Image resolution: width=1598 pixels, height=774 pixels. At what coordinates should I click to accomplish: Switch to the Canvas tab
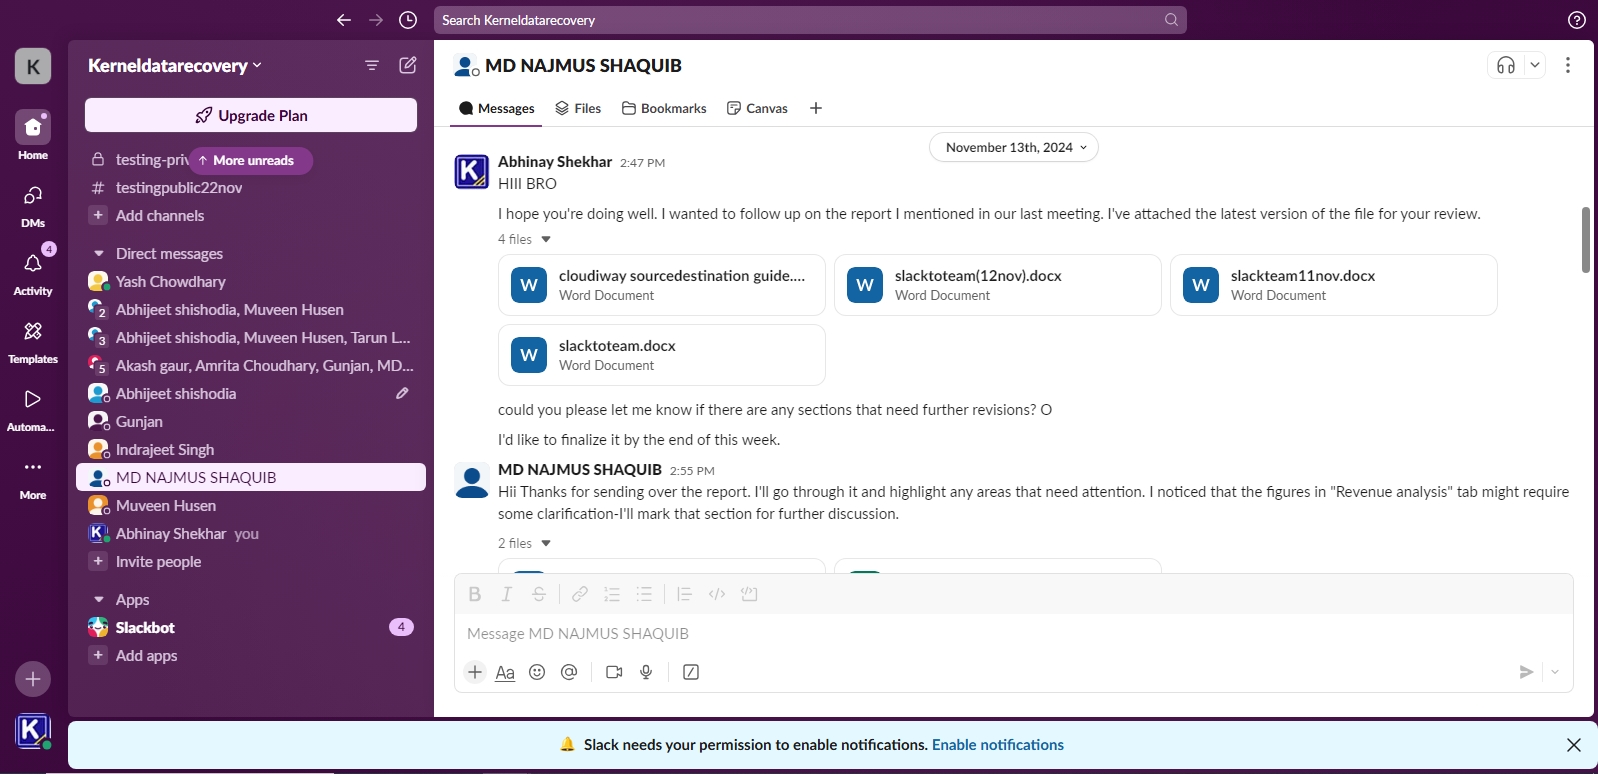757,108
